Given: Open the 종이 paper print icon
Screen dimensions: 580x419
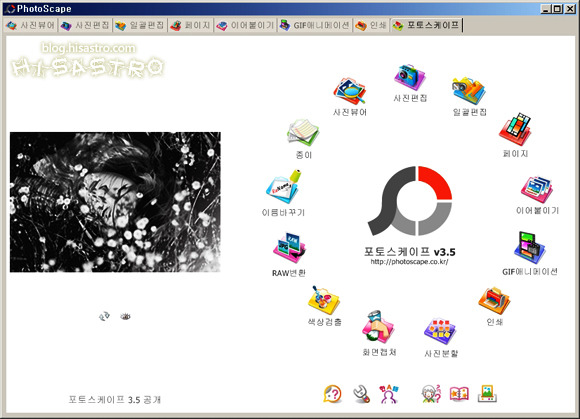Looking at the screenshot, I should (303, 132).
